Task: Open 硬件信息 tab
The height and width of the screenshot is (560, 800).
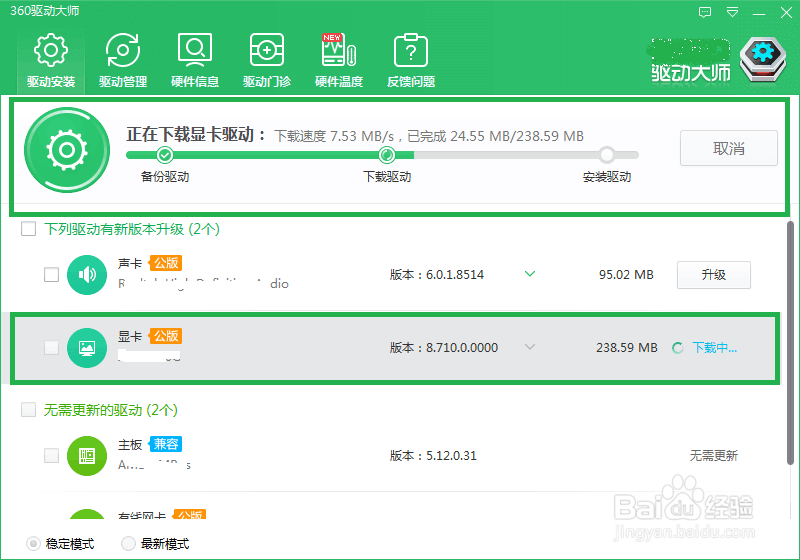Action: point(195,61)
